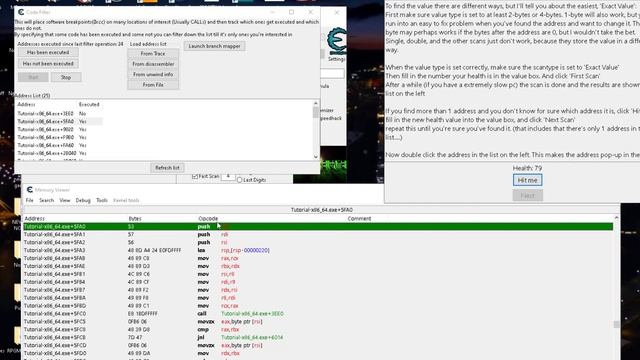Open the View menu in Memory Viewer
This screenshot has height=360, width=640.
point(64,200)
